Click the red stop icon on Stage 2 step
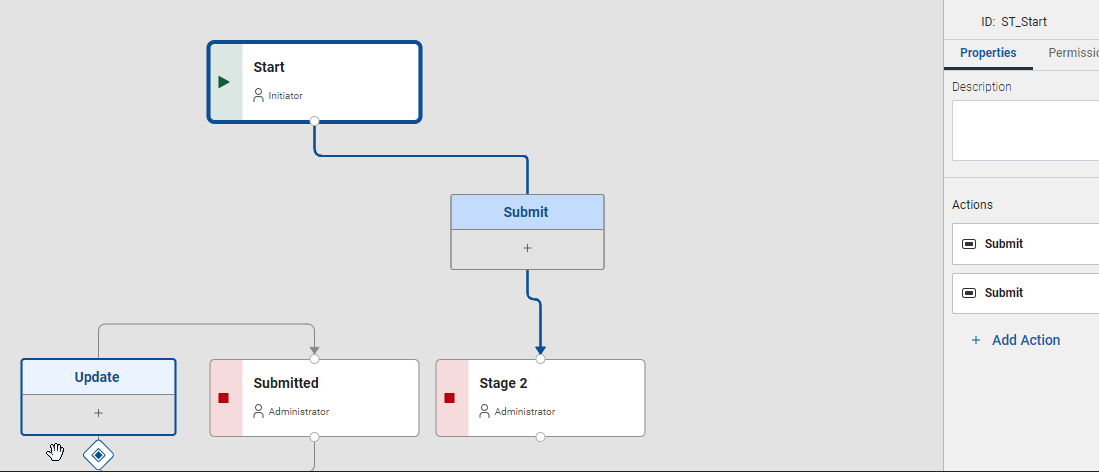Screen dimensions: 1099x472 449,398
